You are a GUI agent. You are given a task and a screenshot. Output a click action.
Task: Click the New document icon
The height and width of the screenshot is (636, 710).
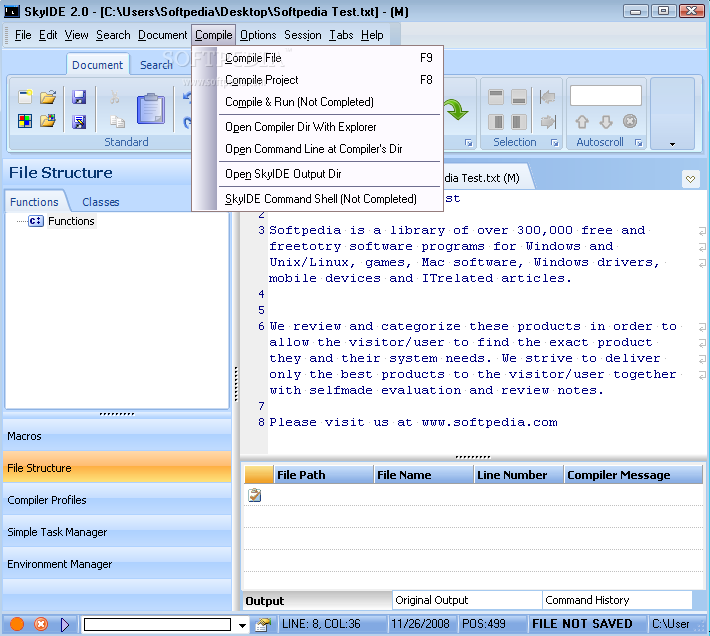click(x=25, y=97)
